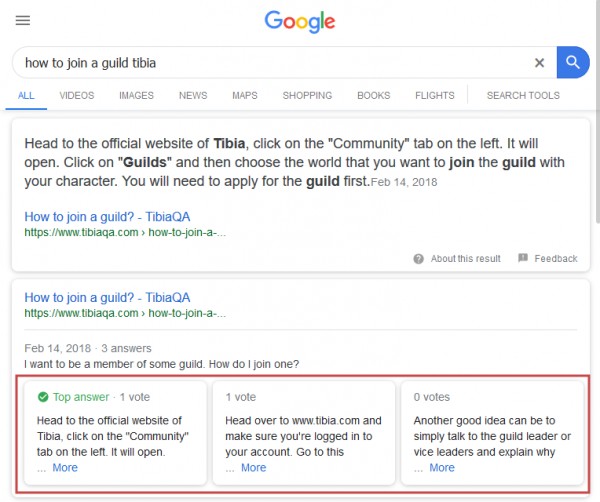Click the page vertical scrollbar
This screenshot has height=502, width=600.
597,111
